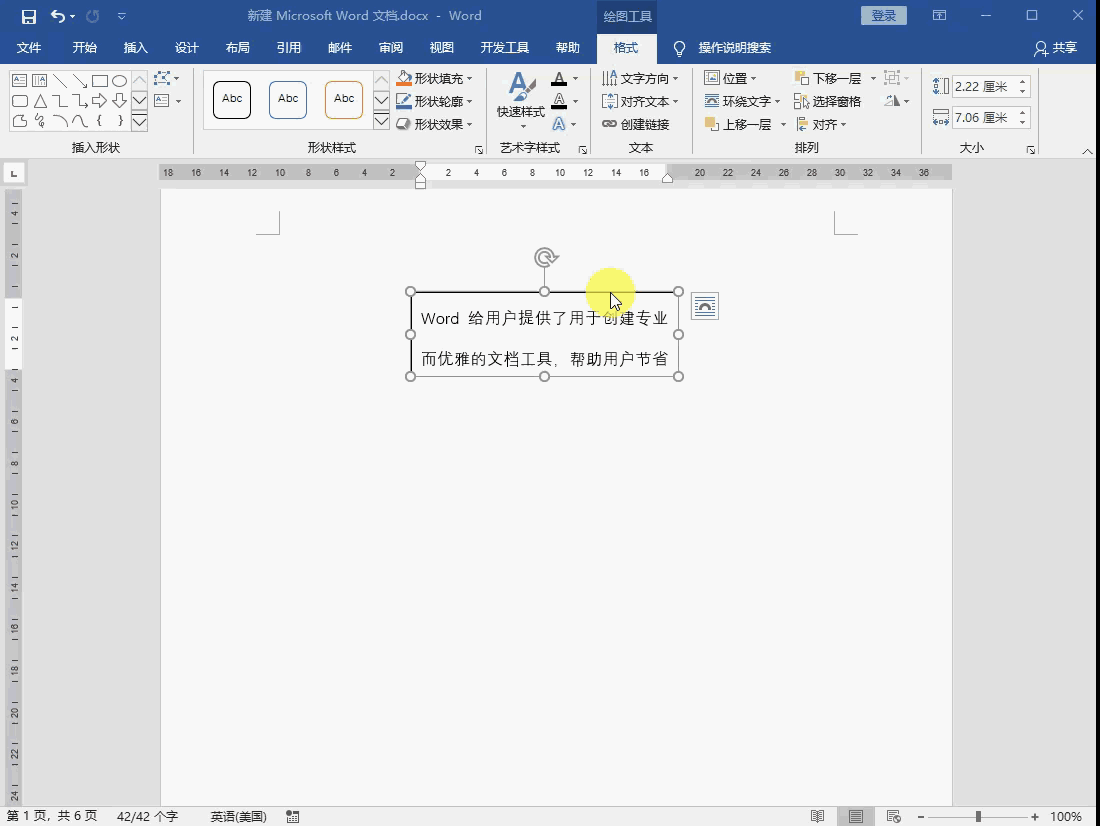Select the down block arrow shape
The image size is (1100, 826).
pyautogui.click(x=119, y=100)
